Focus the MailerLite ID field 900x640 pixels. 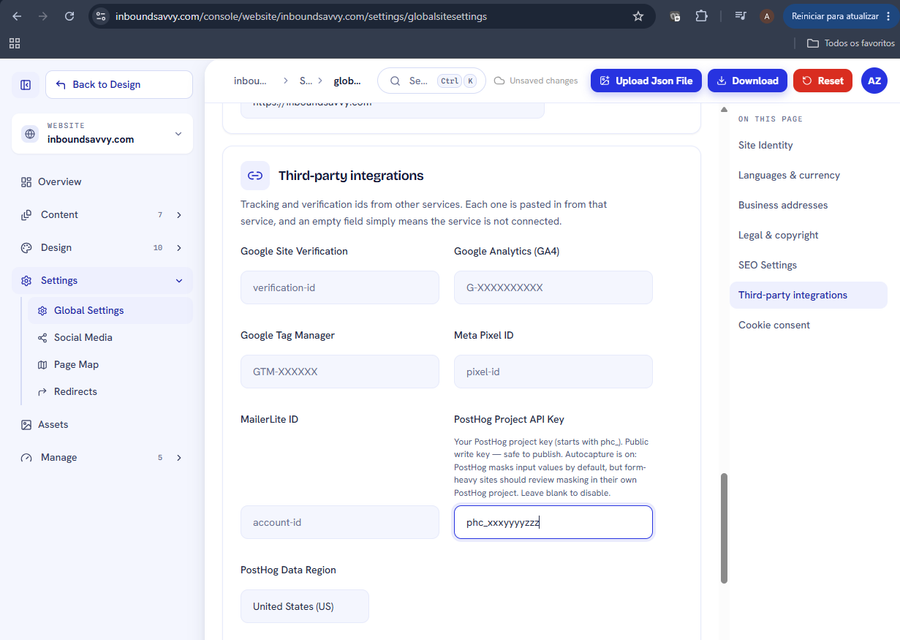pyautogui.click(x=340, y=522)
